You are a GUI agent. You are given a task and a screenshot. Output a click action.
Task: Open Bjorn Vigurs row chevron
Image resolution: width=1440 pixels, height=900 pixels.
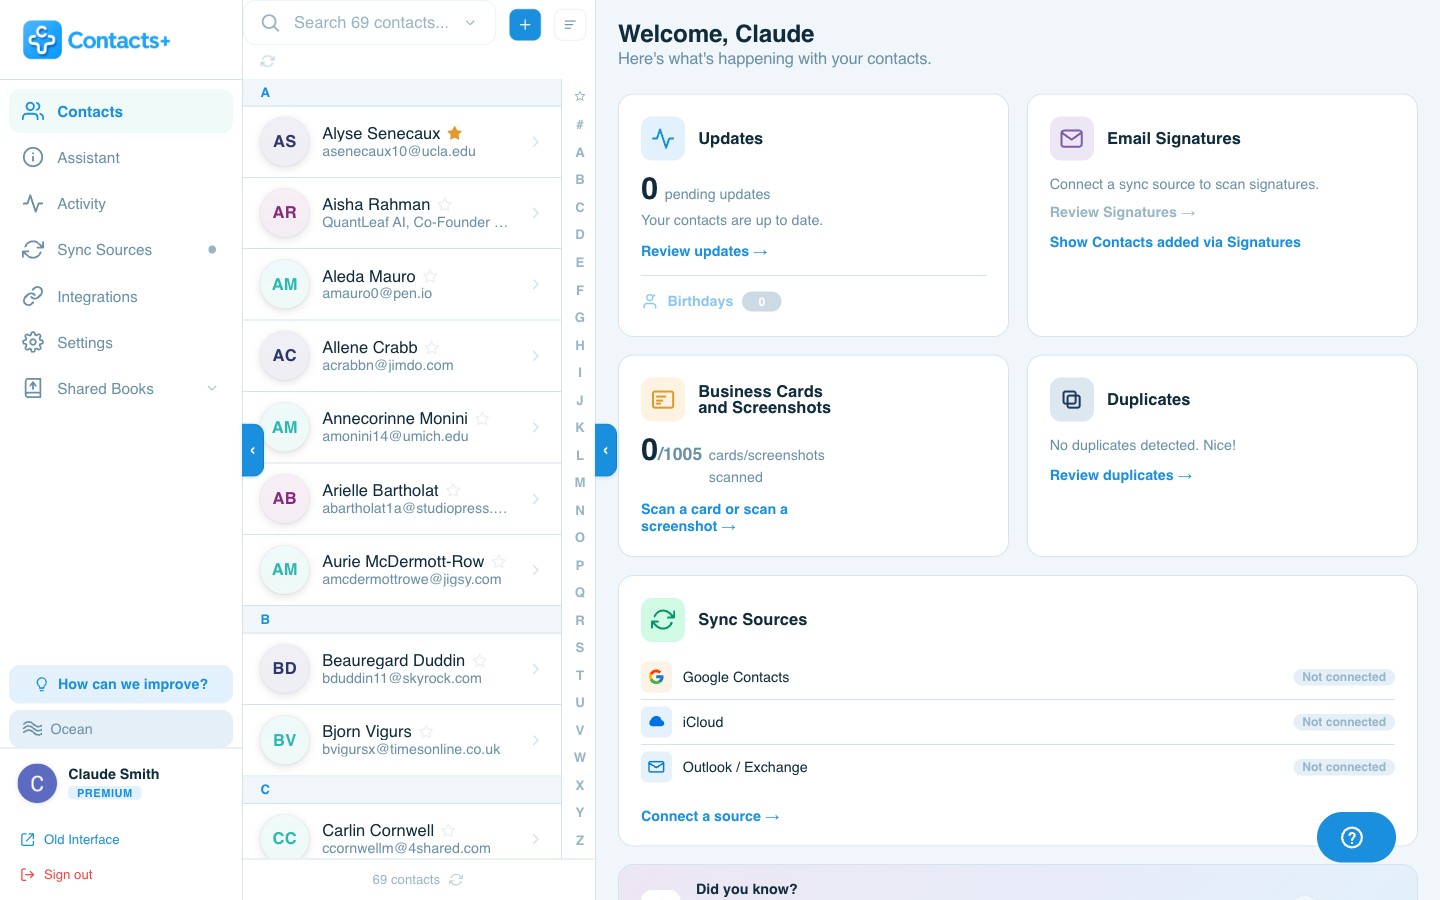[x=536, y=740]
